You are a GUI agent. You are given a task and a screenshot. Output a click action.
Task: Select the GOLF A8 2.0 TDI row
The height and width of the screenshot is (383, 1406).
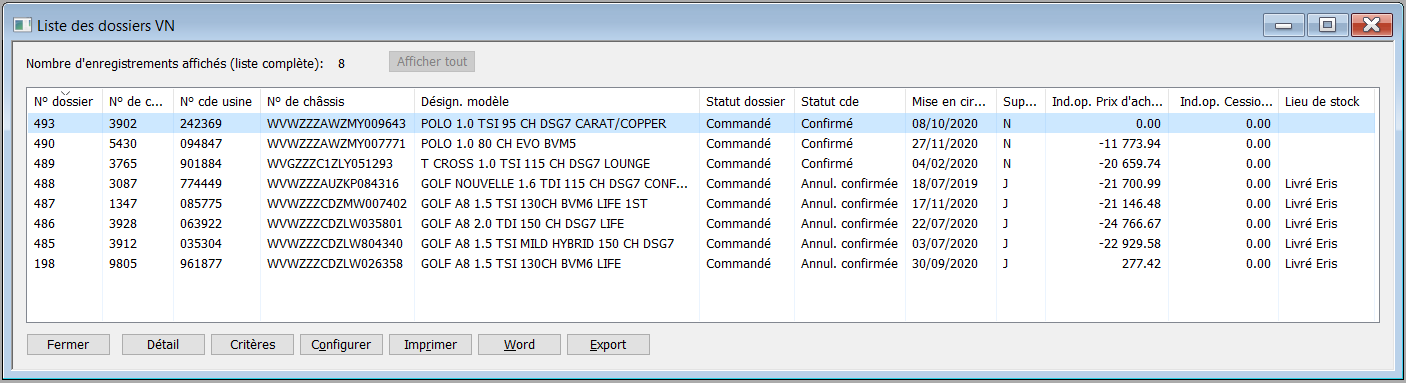tap(701, 223)
